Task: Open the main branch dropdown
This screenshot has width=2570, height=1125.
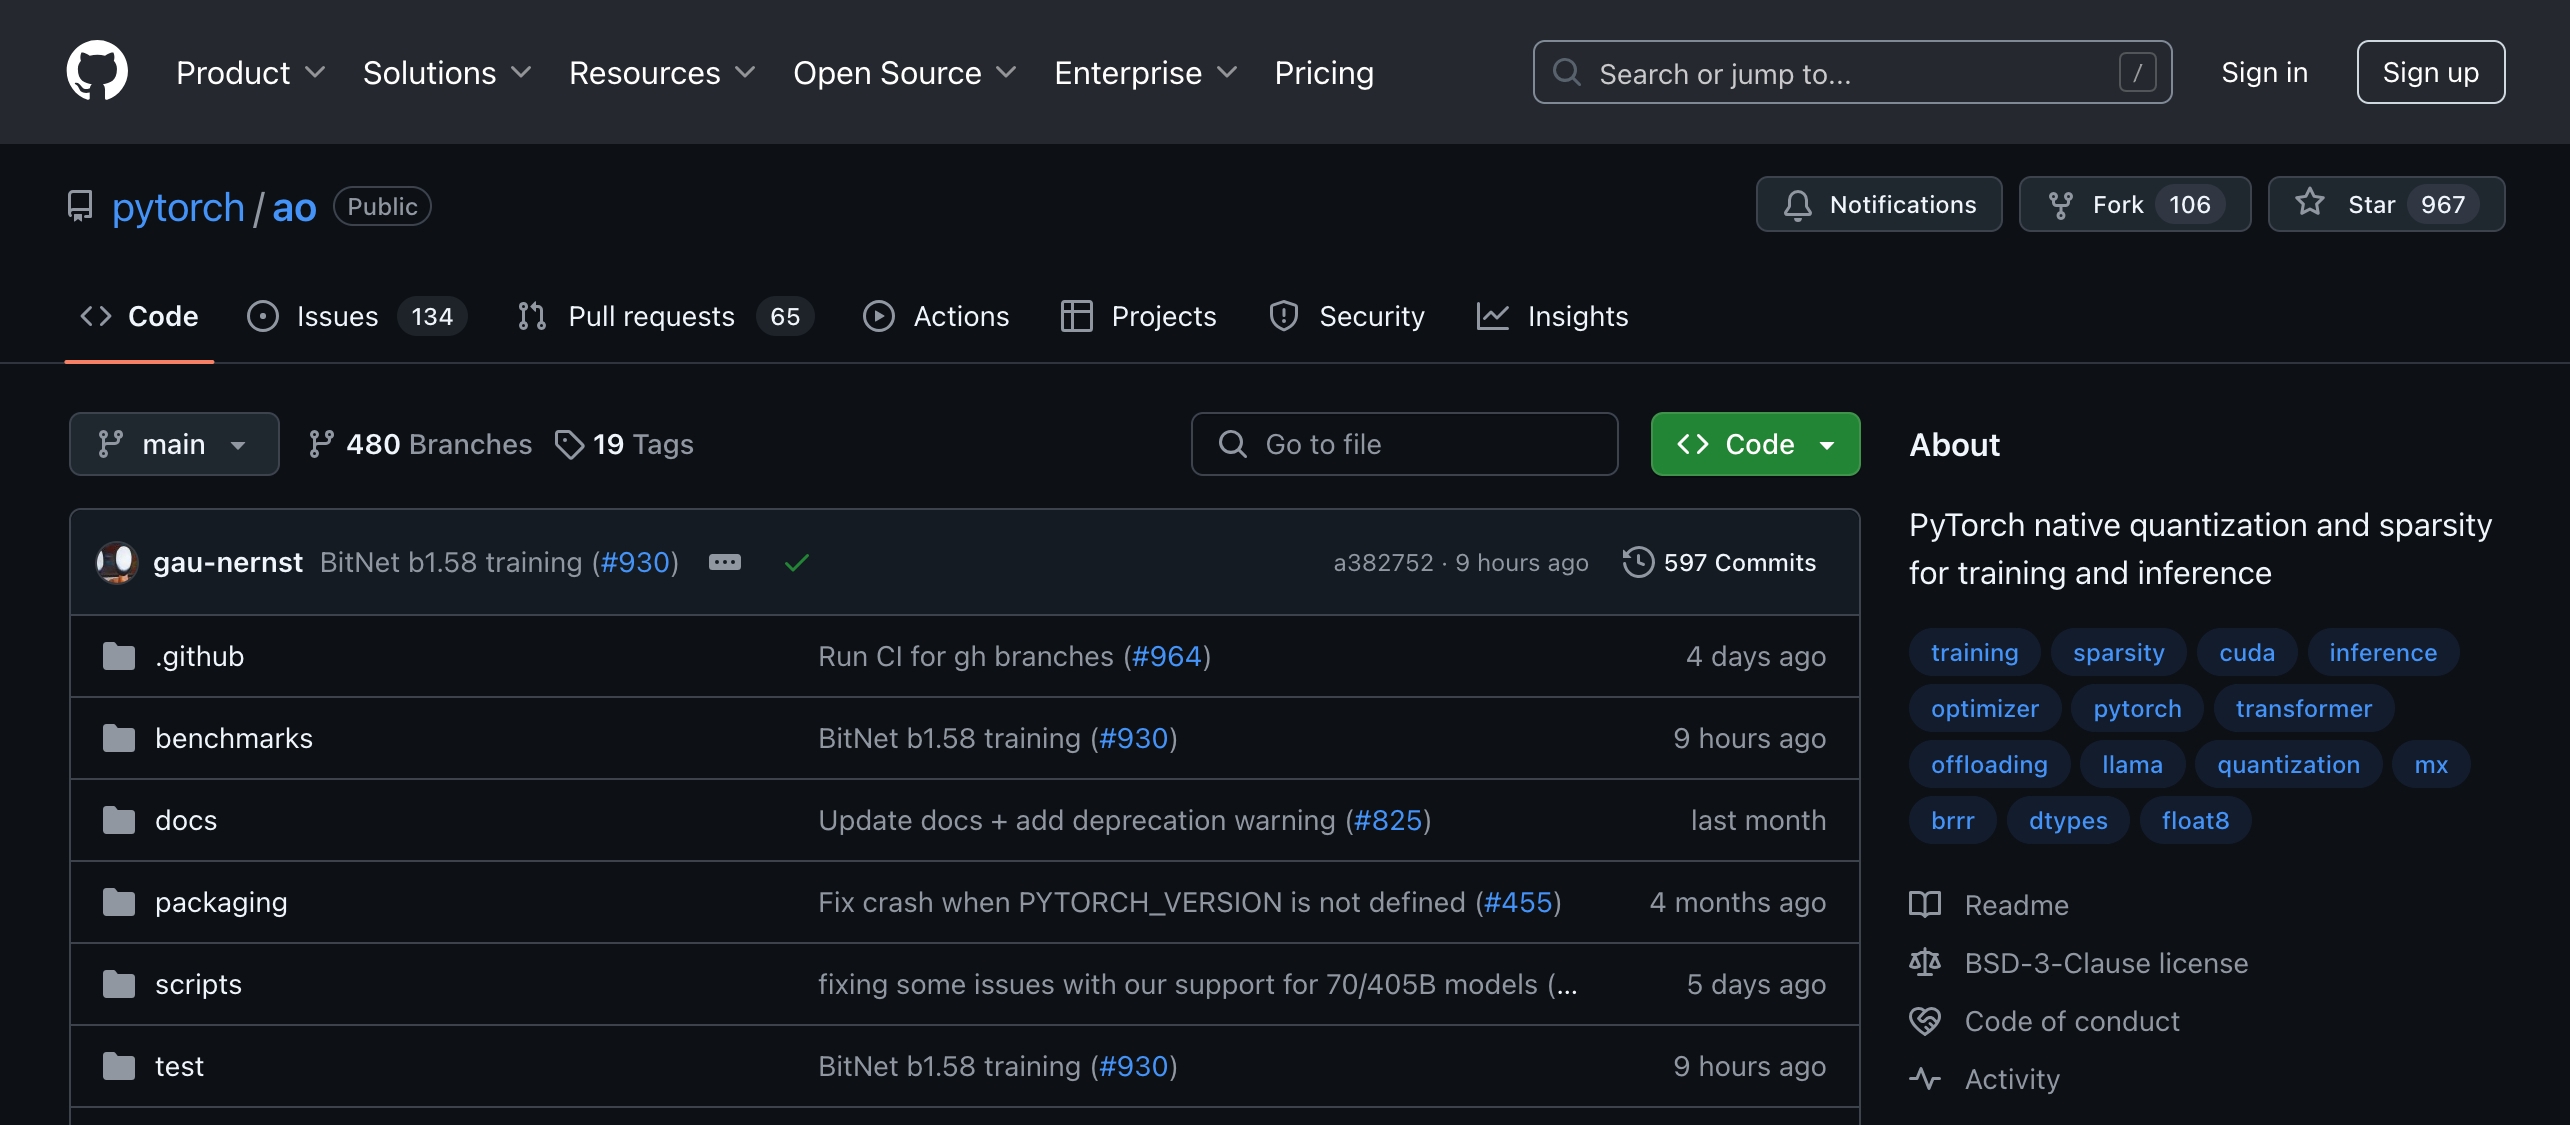Action: point(174,444)
